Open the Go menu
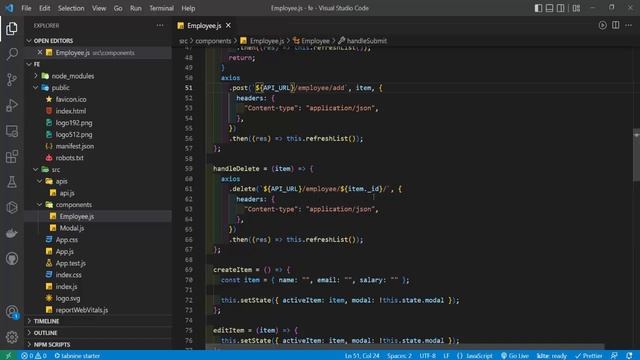This screenshot has height=360, width=640. (118, 8)
